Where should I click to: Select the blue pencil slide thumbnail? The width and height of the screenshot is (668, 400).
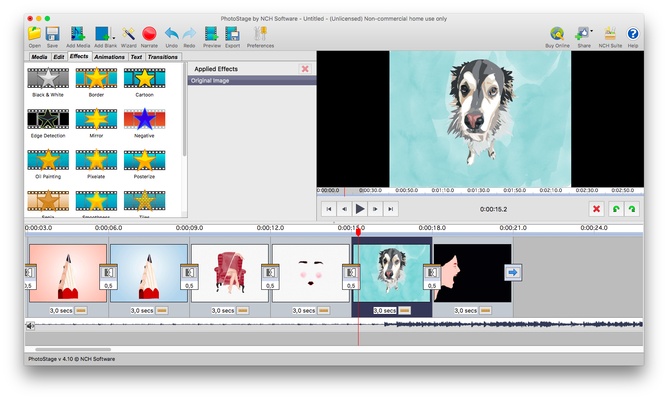coord(149,273)
